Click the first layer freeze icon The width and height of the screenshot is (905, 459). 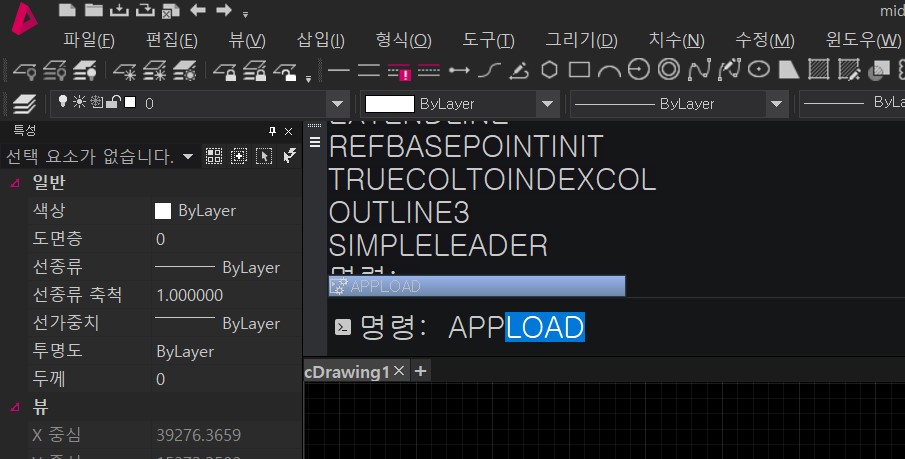coord(124,71)
